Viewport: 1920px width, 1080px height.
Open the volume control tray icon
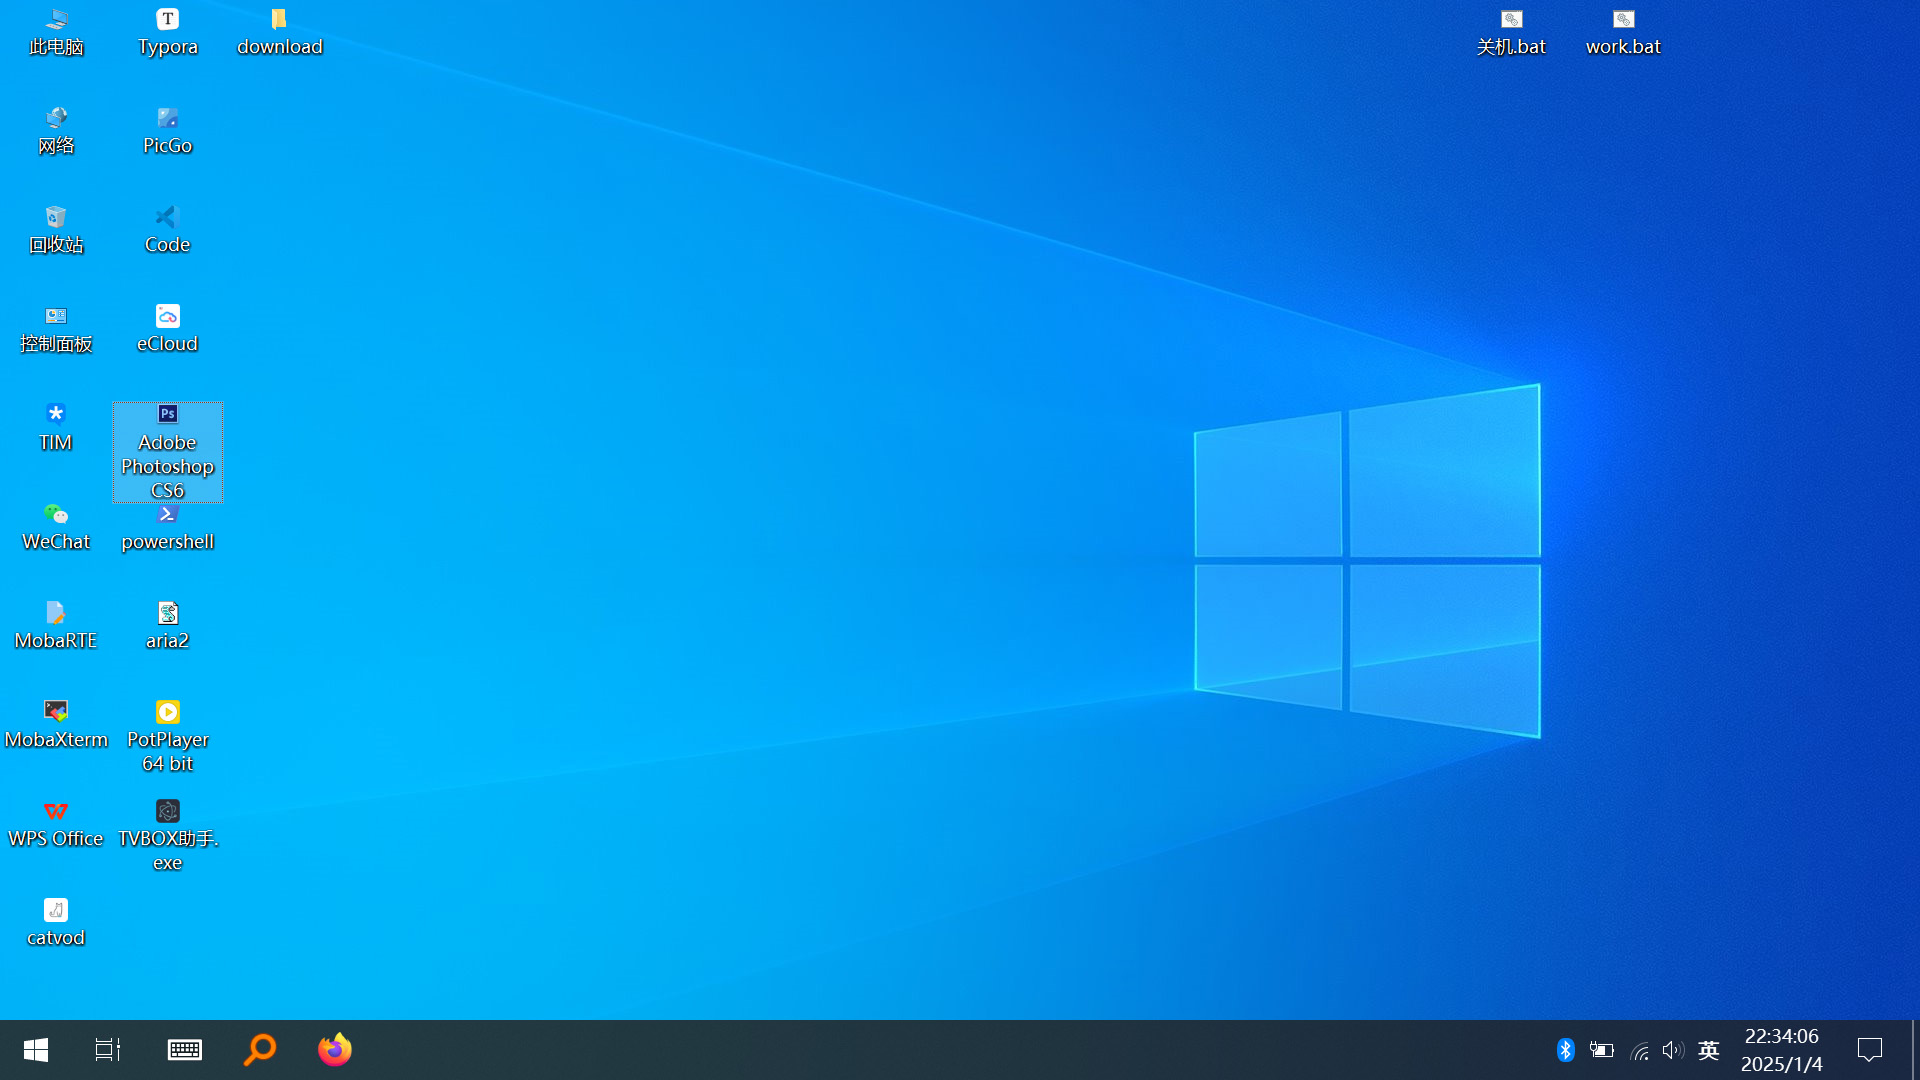tap(1673, 1050)
